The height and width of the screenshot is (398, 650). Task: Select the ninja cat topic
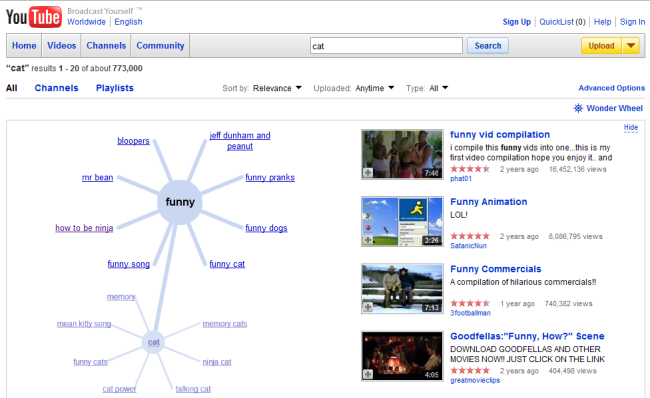coord(217,362)
